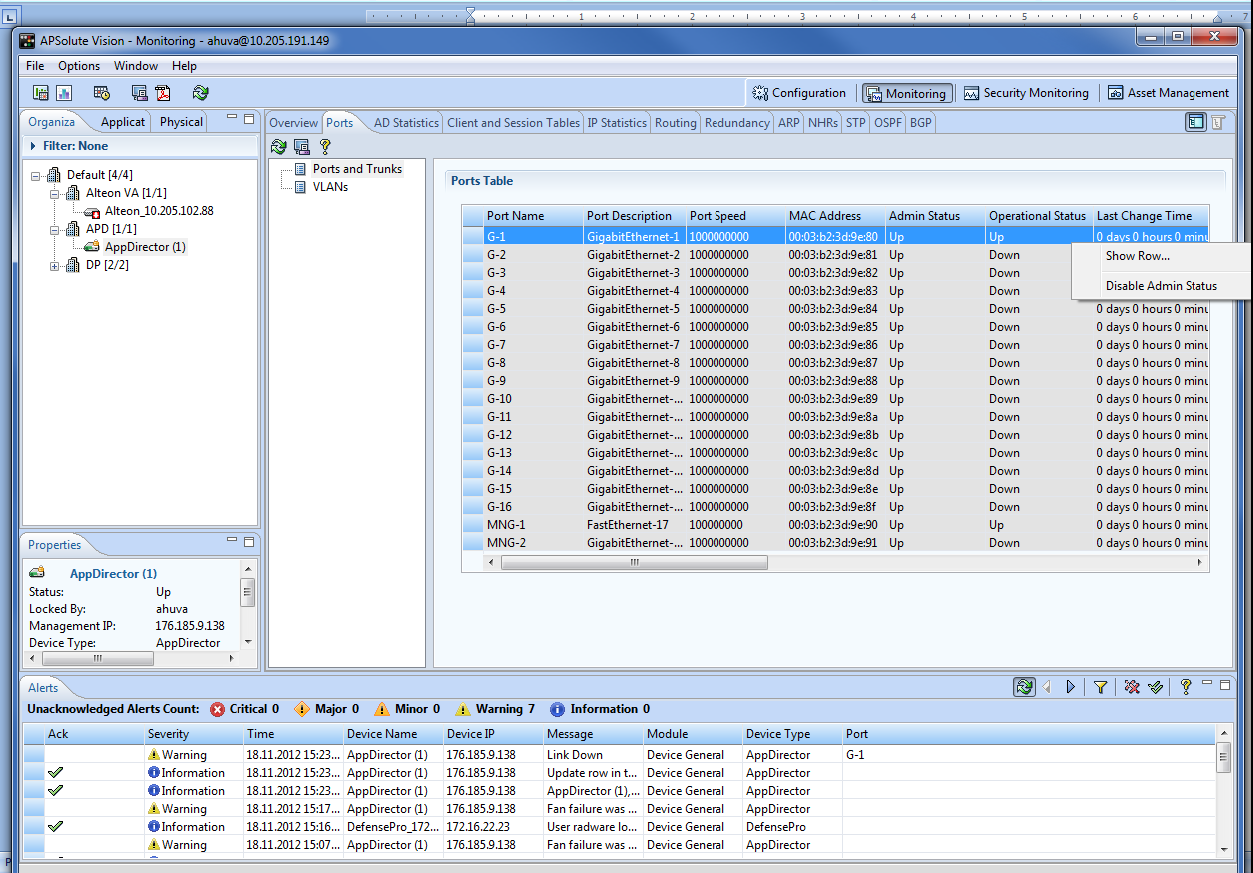Check the ack box for the Link Down warning
Screen dimensions: 1253x873
[x=55, y=754]
